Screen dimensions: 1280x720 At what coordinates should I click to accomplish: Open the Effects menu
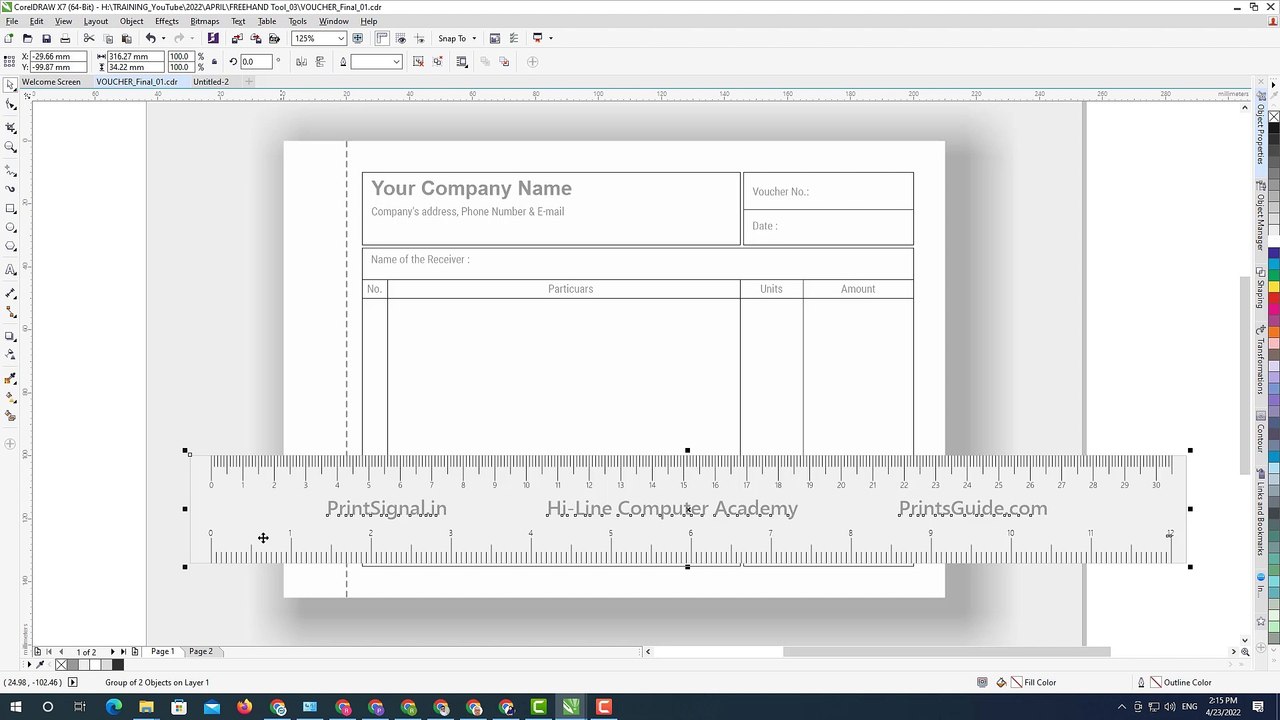[x=167, y=21]
